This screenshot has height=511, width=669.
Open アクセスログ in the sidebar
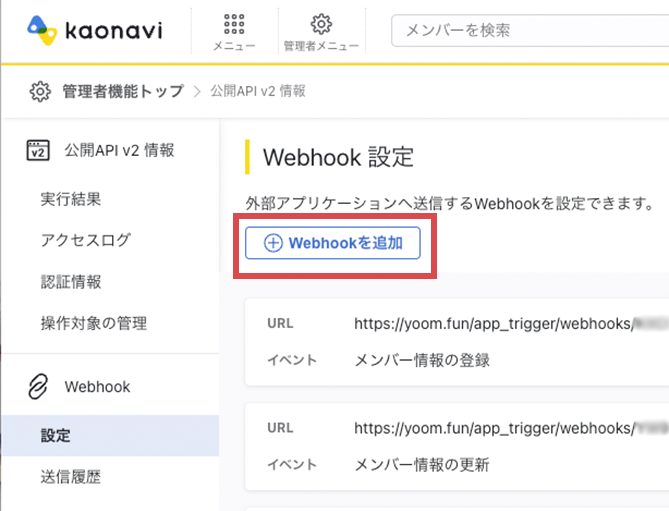(x=86, y=240)
